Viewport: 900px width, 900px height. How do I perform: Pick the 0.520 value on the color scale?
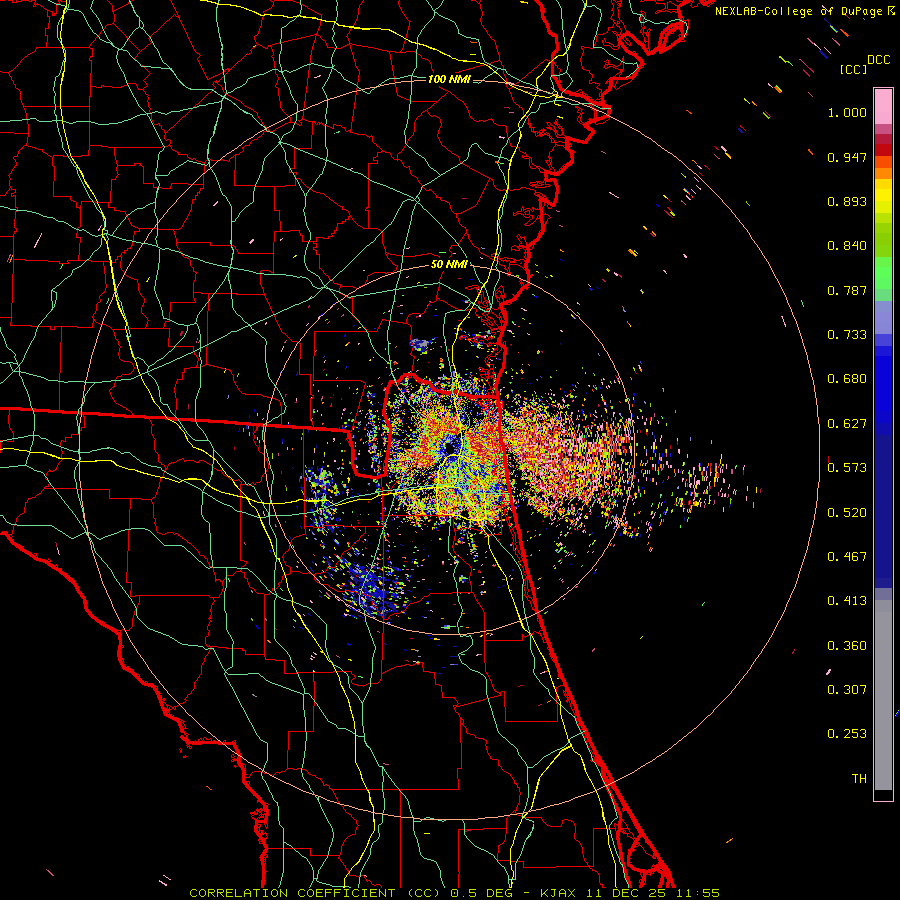point(847,513)
